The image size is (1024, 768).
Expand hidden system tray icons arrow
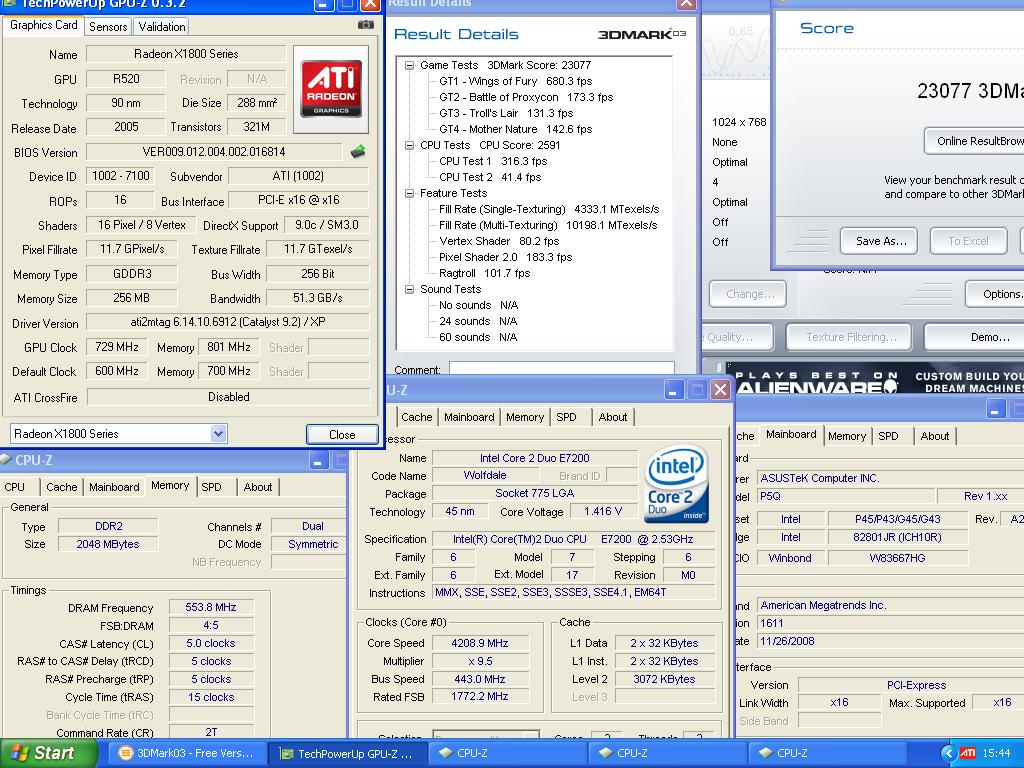[948, 753]
